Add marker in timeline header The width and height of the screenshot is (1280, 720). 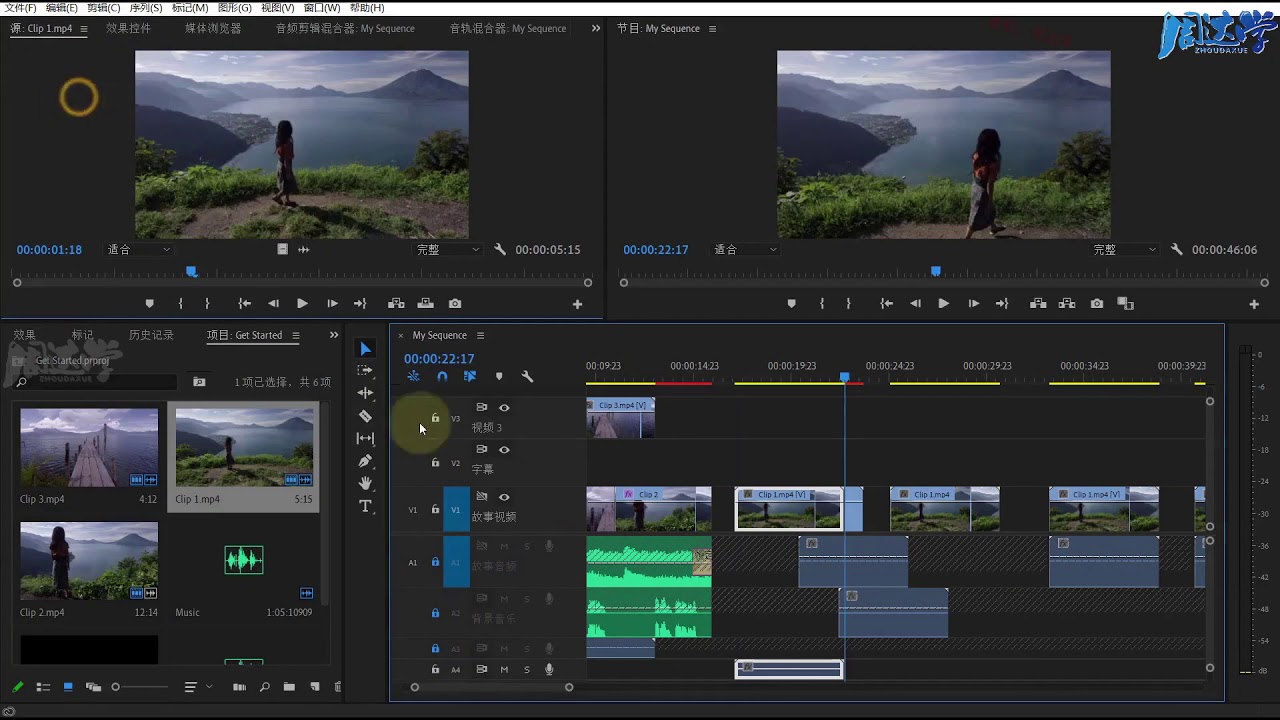499,377
